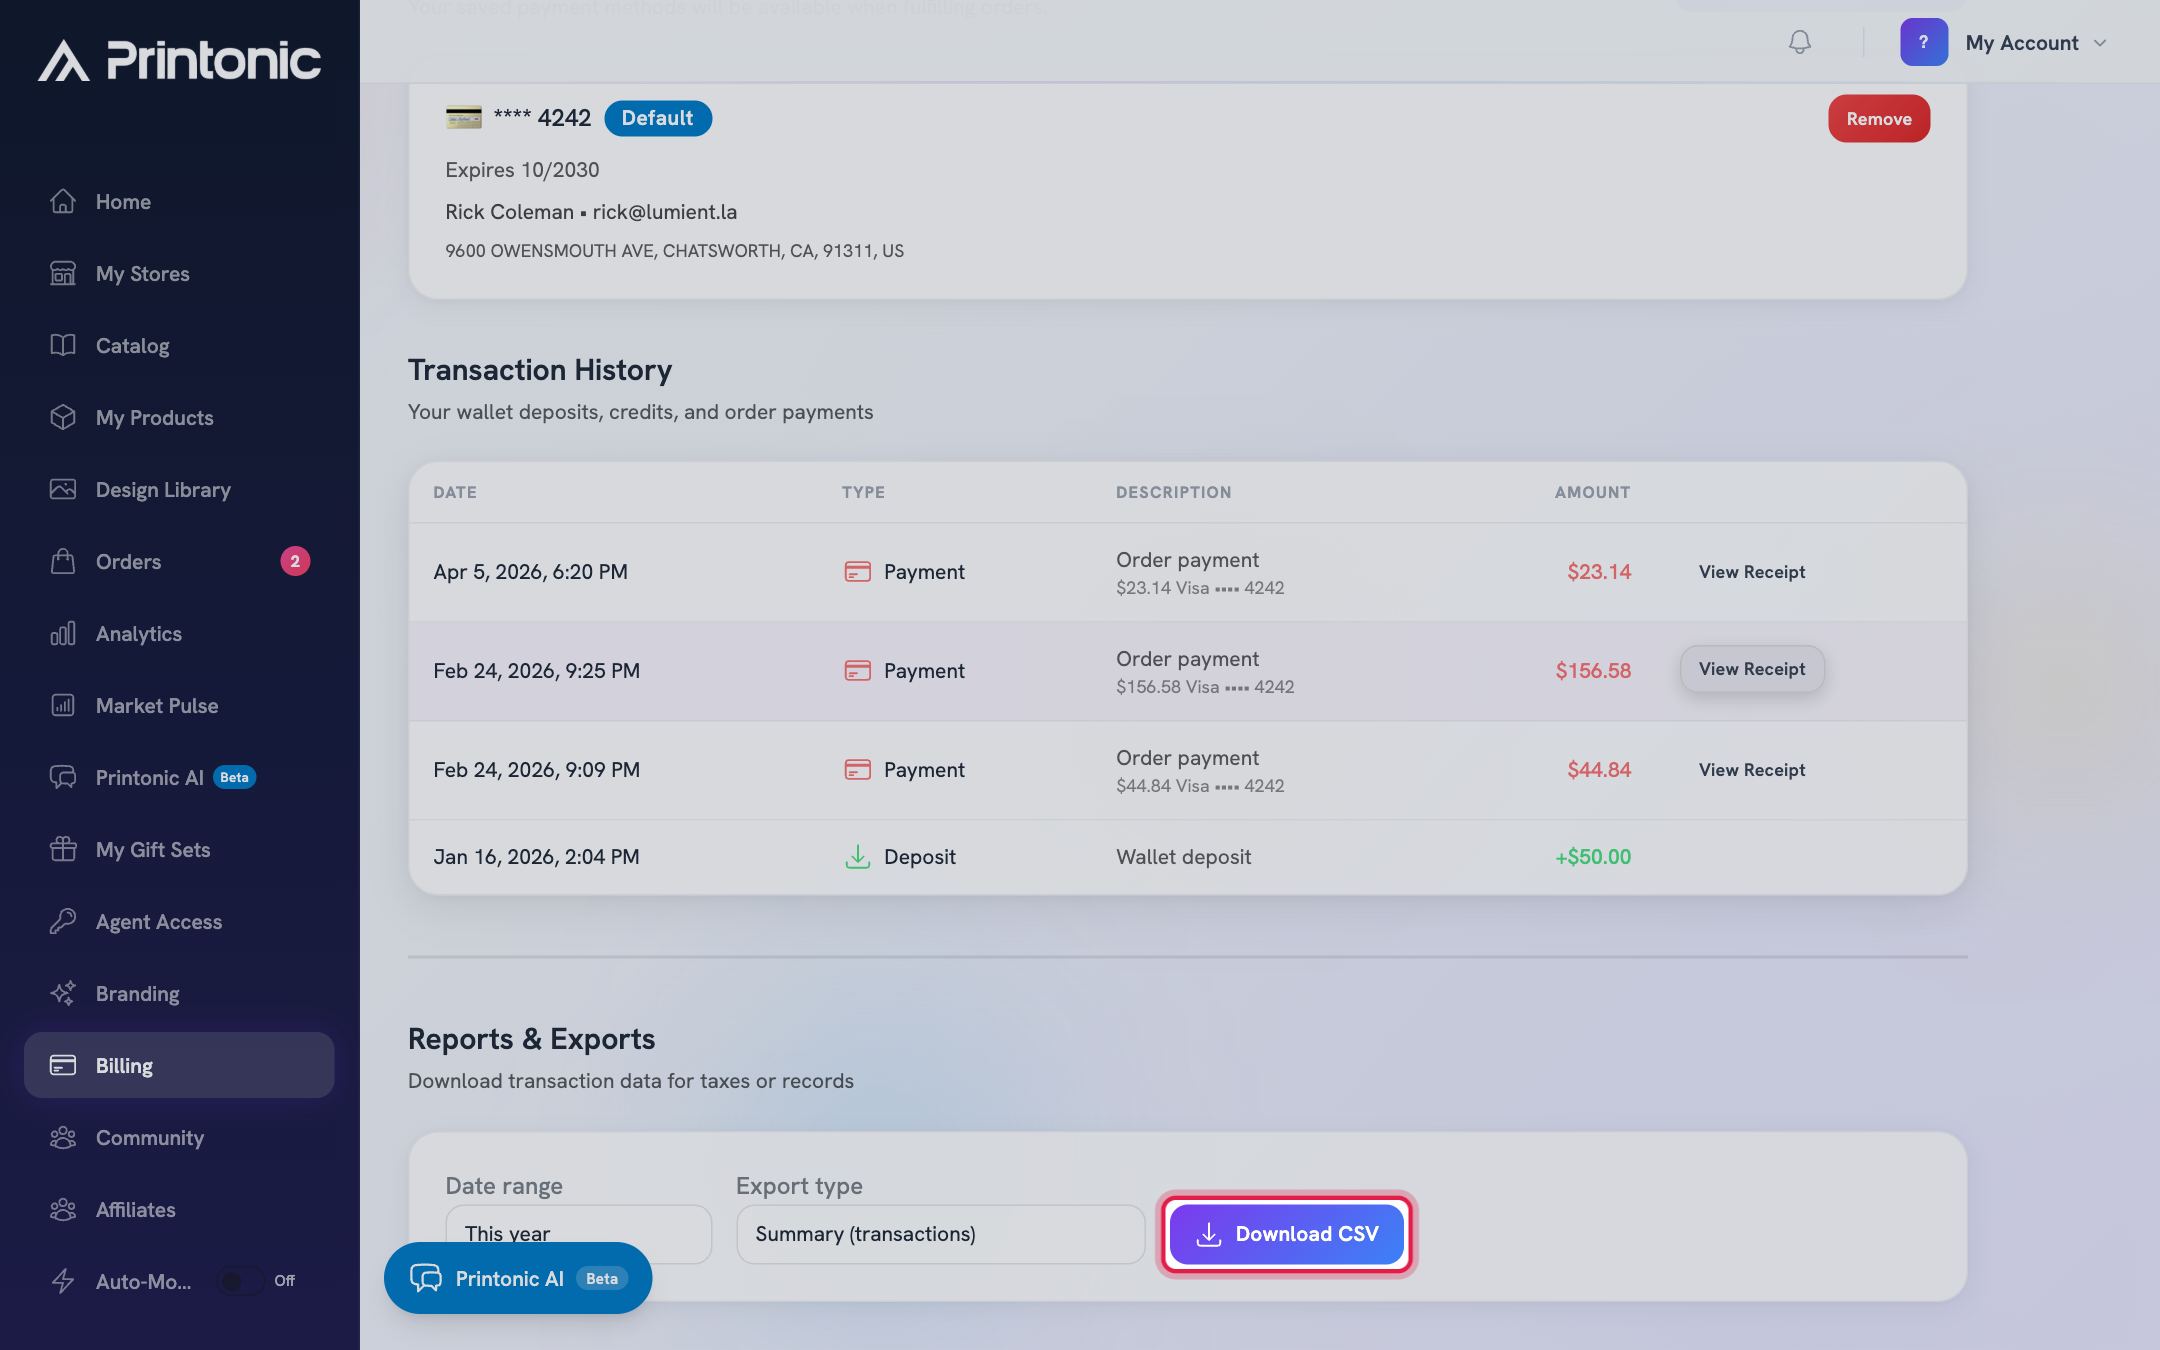Open the Analytics page
The width and height of the screenshot is (2160, 1350).
(179, 633)
